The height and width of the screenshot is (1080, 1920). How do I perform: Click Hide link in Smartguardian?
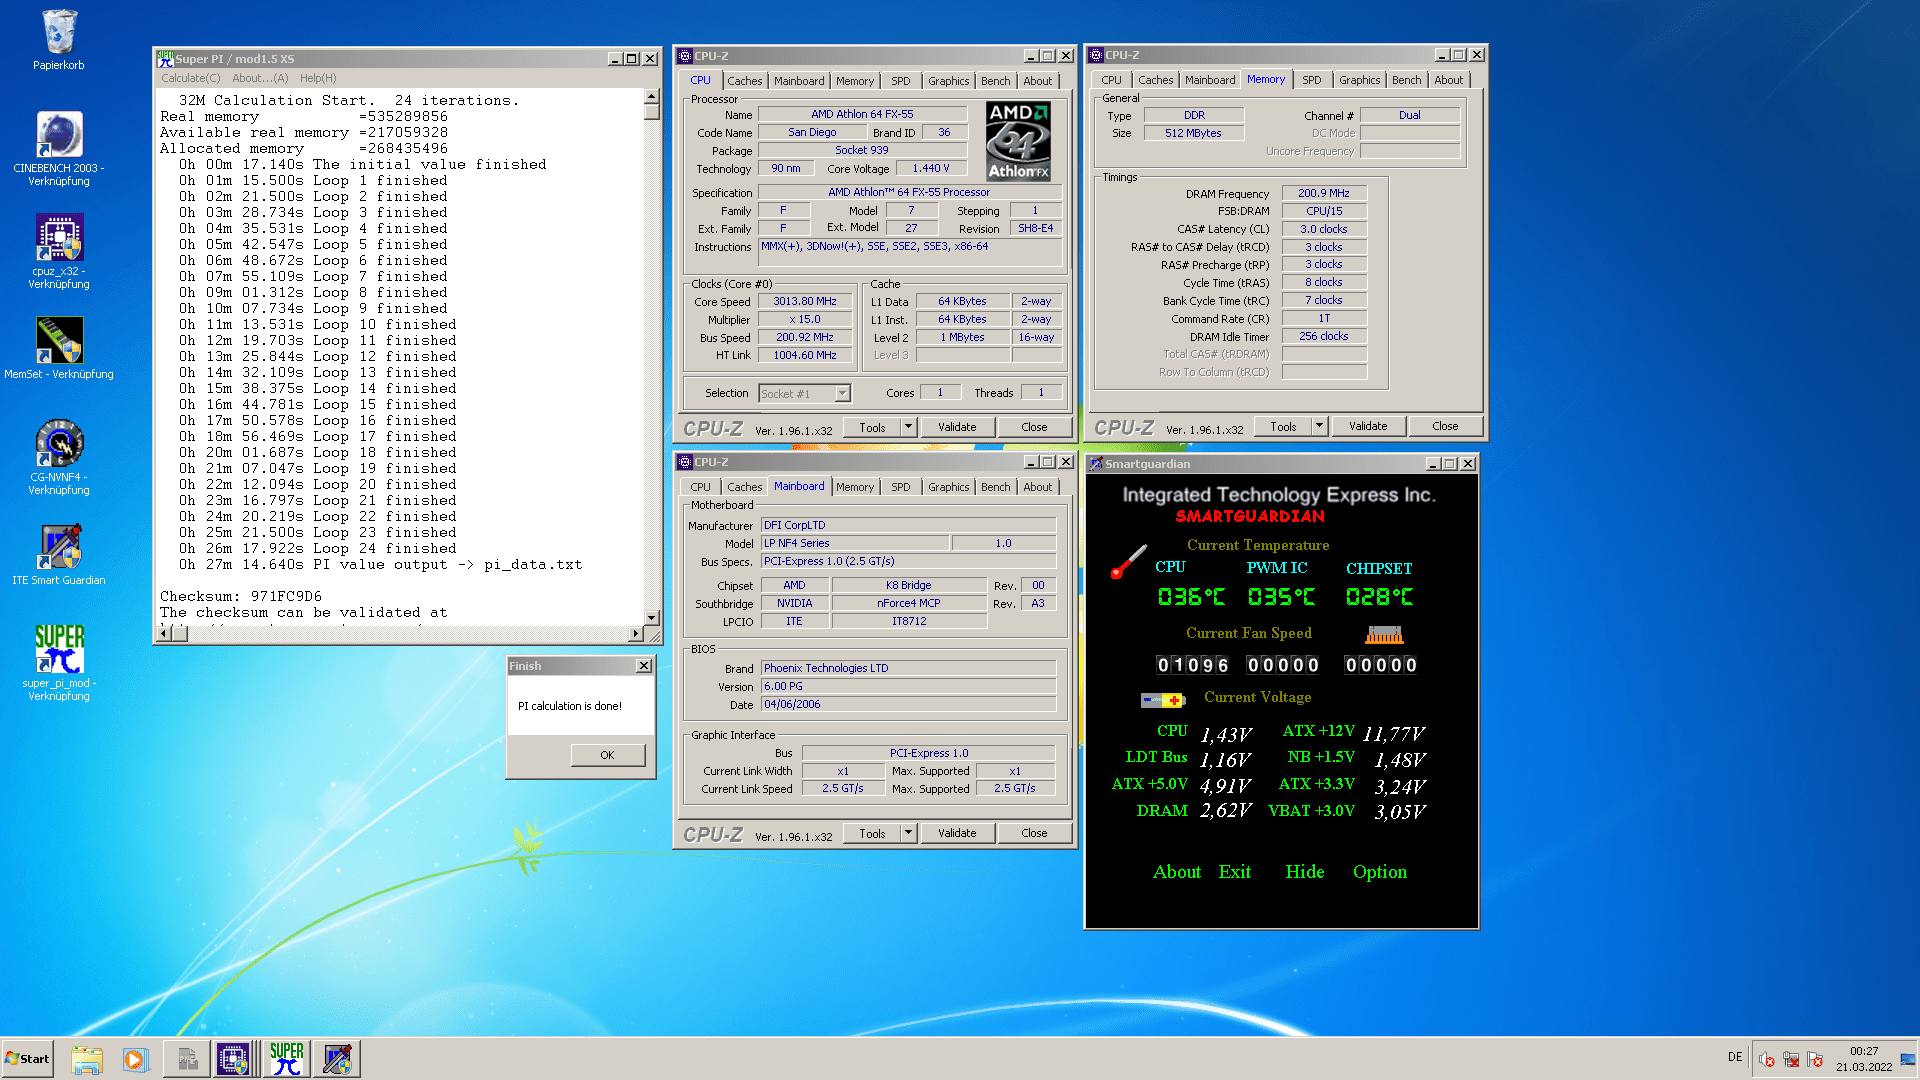click(x=1305, y=872)
